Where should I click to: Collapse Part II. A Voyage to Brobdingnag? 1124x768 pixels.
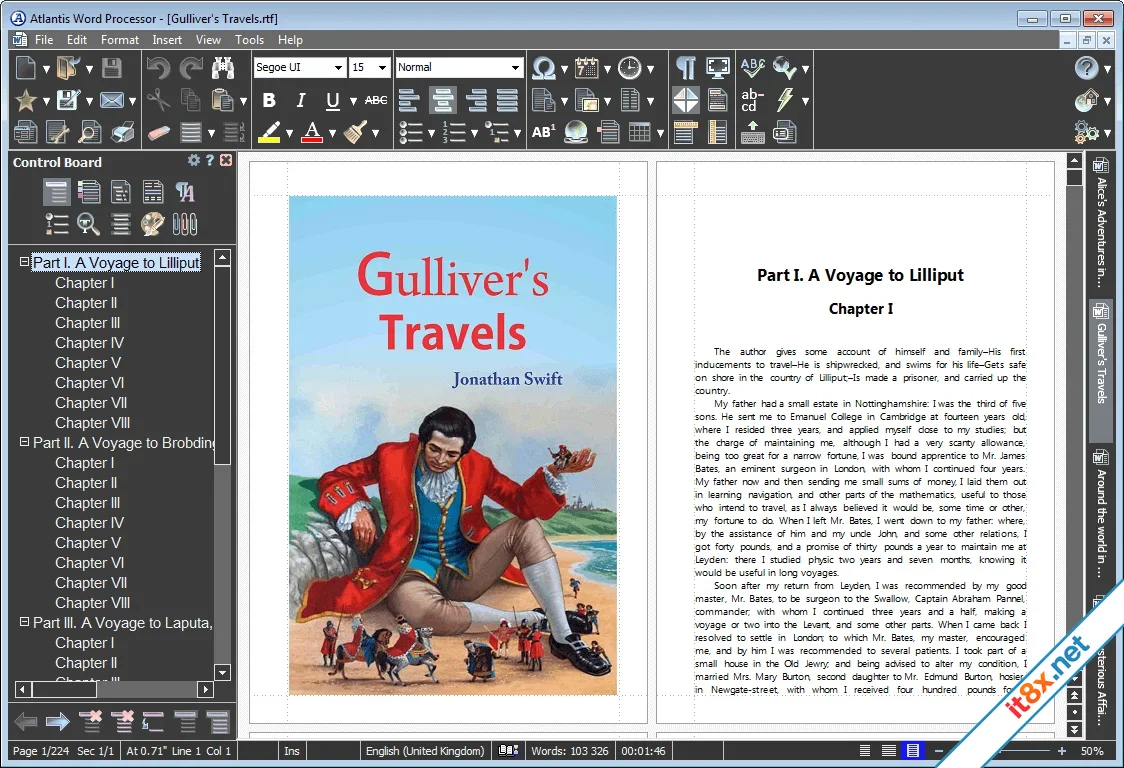[24, 442]
